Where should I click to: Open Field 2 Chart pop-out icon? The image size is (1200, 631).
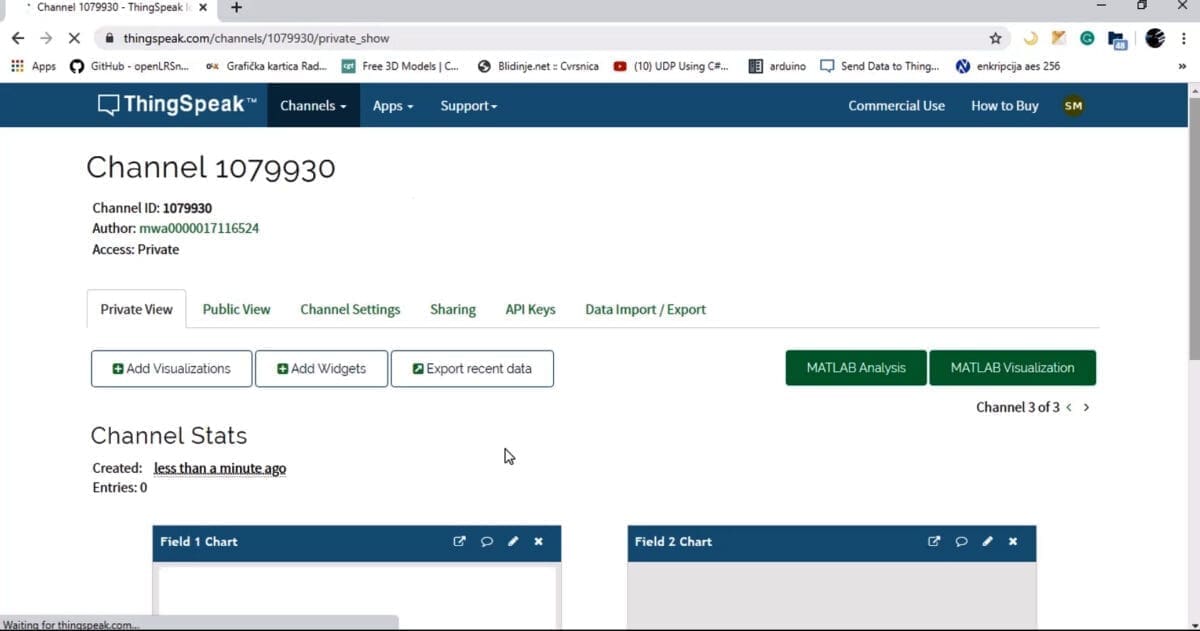tap(934, 542)
